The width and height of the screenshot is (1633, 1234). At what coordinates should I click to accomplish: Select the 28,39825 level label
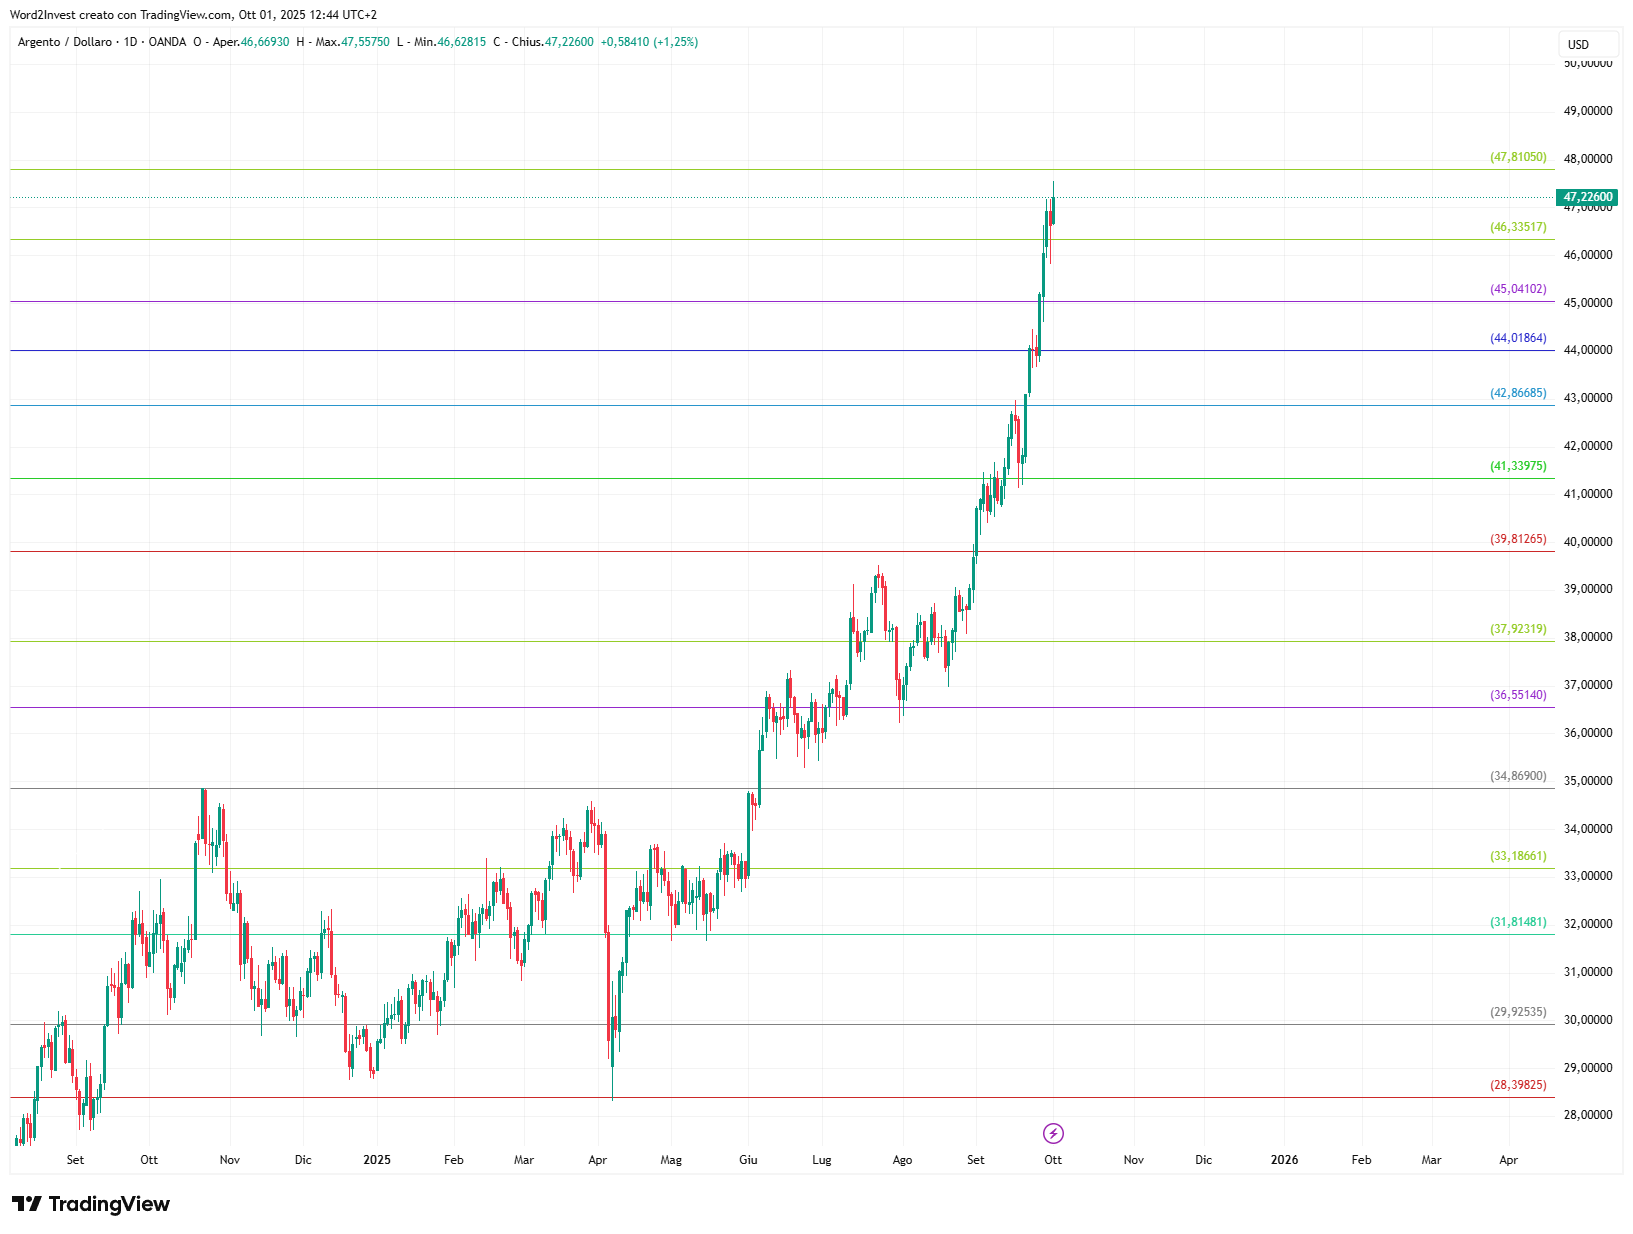(1518, 1085)
